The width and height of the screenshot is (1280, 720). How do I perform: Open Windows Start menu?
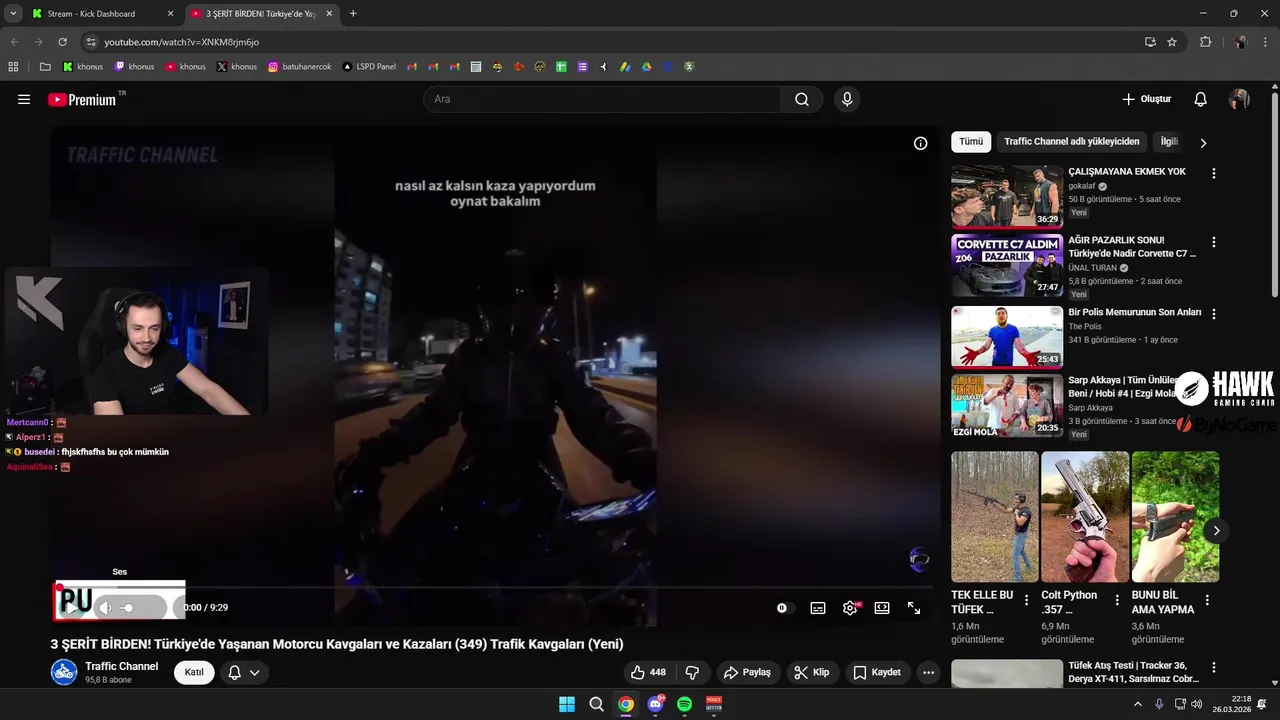click(x=567, y=704)
